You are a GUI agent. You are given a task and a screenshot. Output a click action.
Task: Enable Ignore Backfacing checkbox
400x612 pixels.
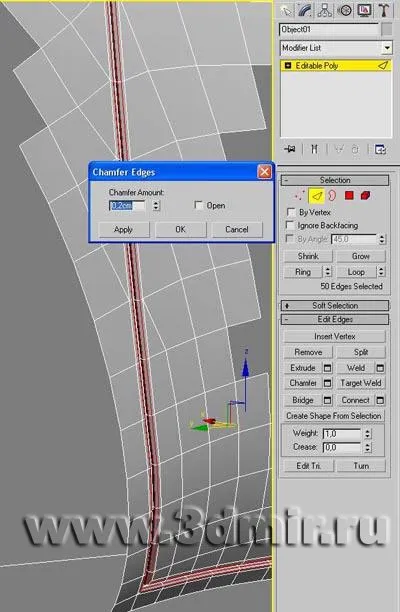point(290,225)
